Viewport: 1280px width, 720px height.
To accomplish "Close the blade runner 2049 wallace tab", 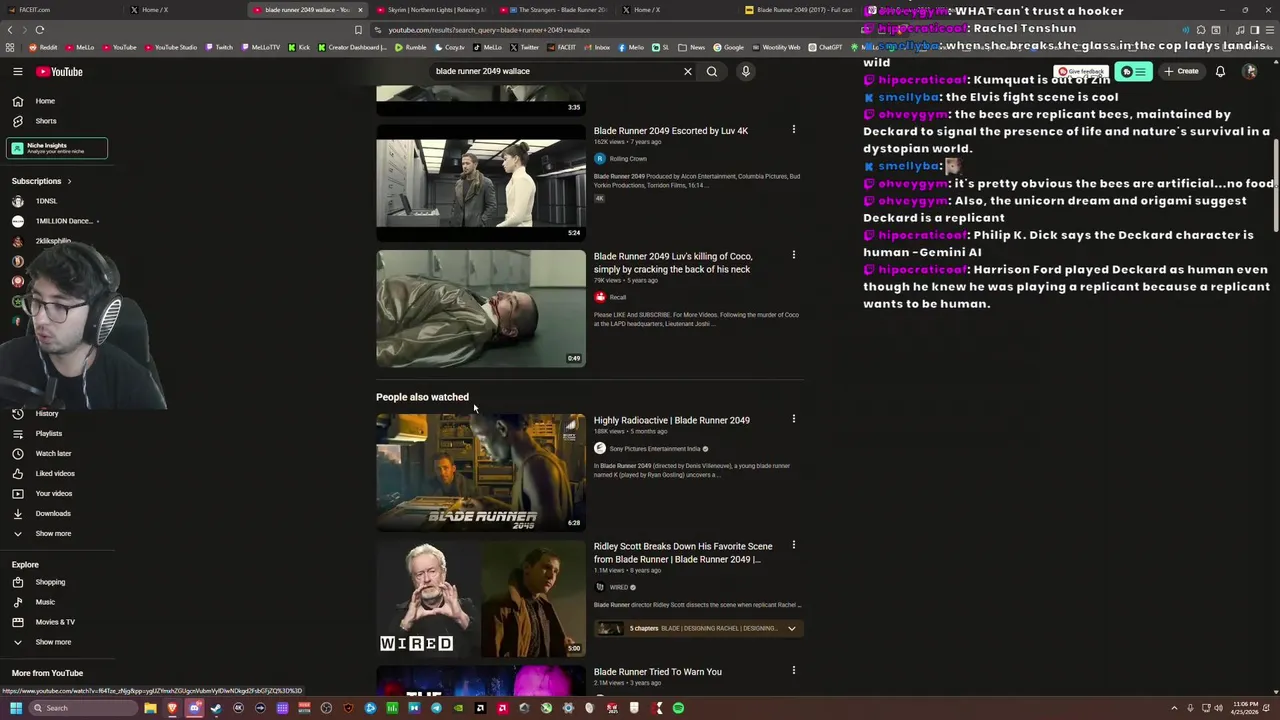I will (360, 10).
